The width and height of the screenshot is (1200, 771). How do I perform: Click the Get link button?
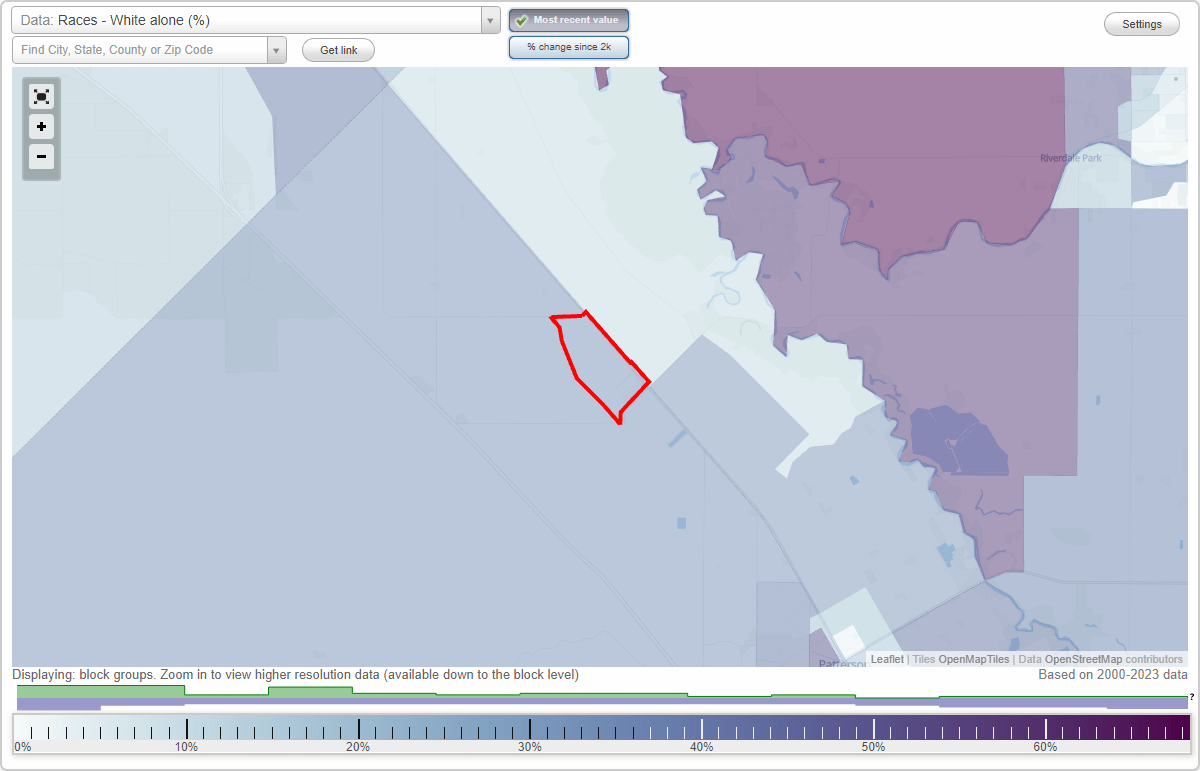coord(337,49)
